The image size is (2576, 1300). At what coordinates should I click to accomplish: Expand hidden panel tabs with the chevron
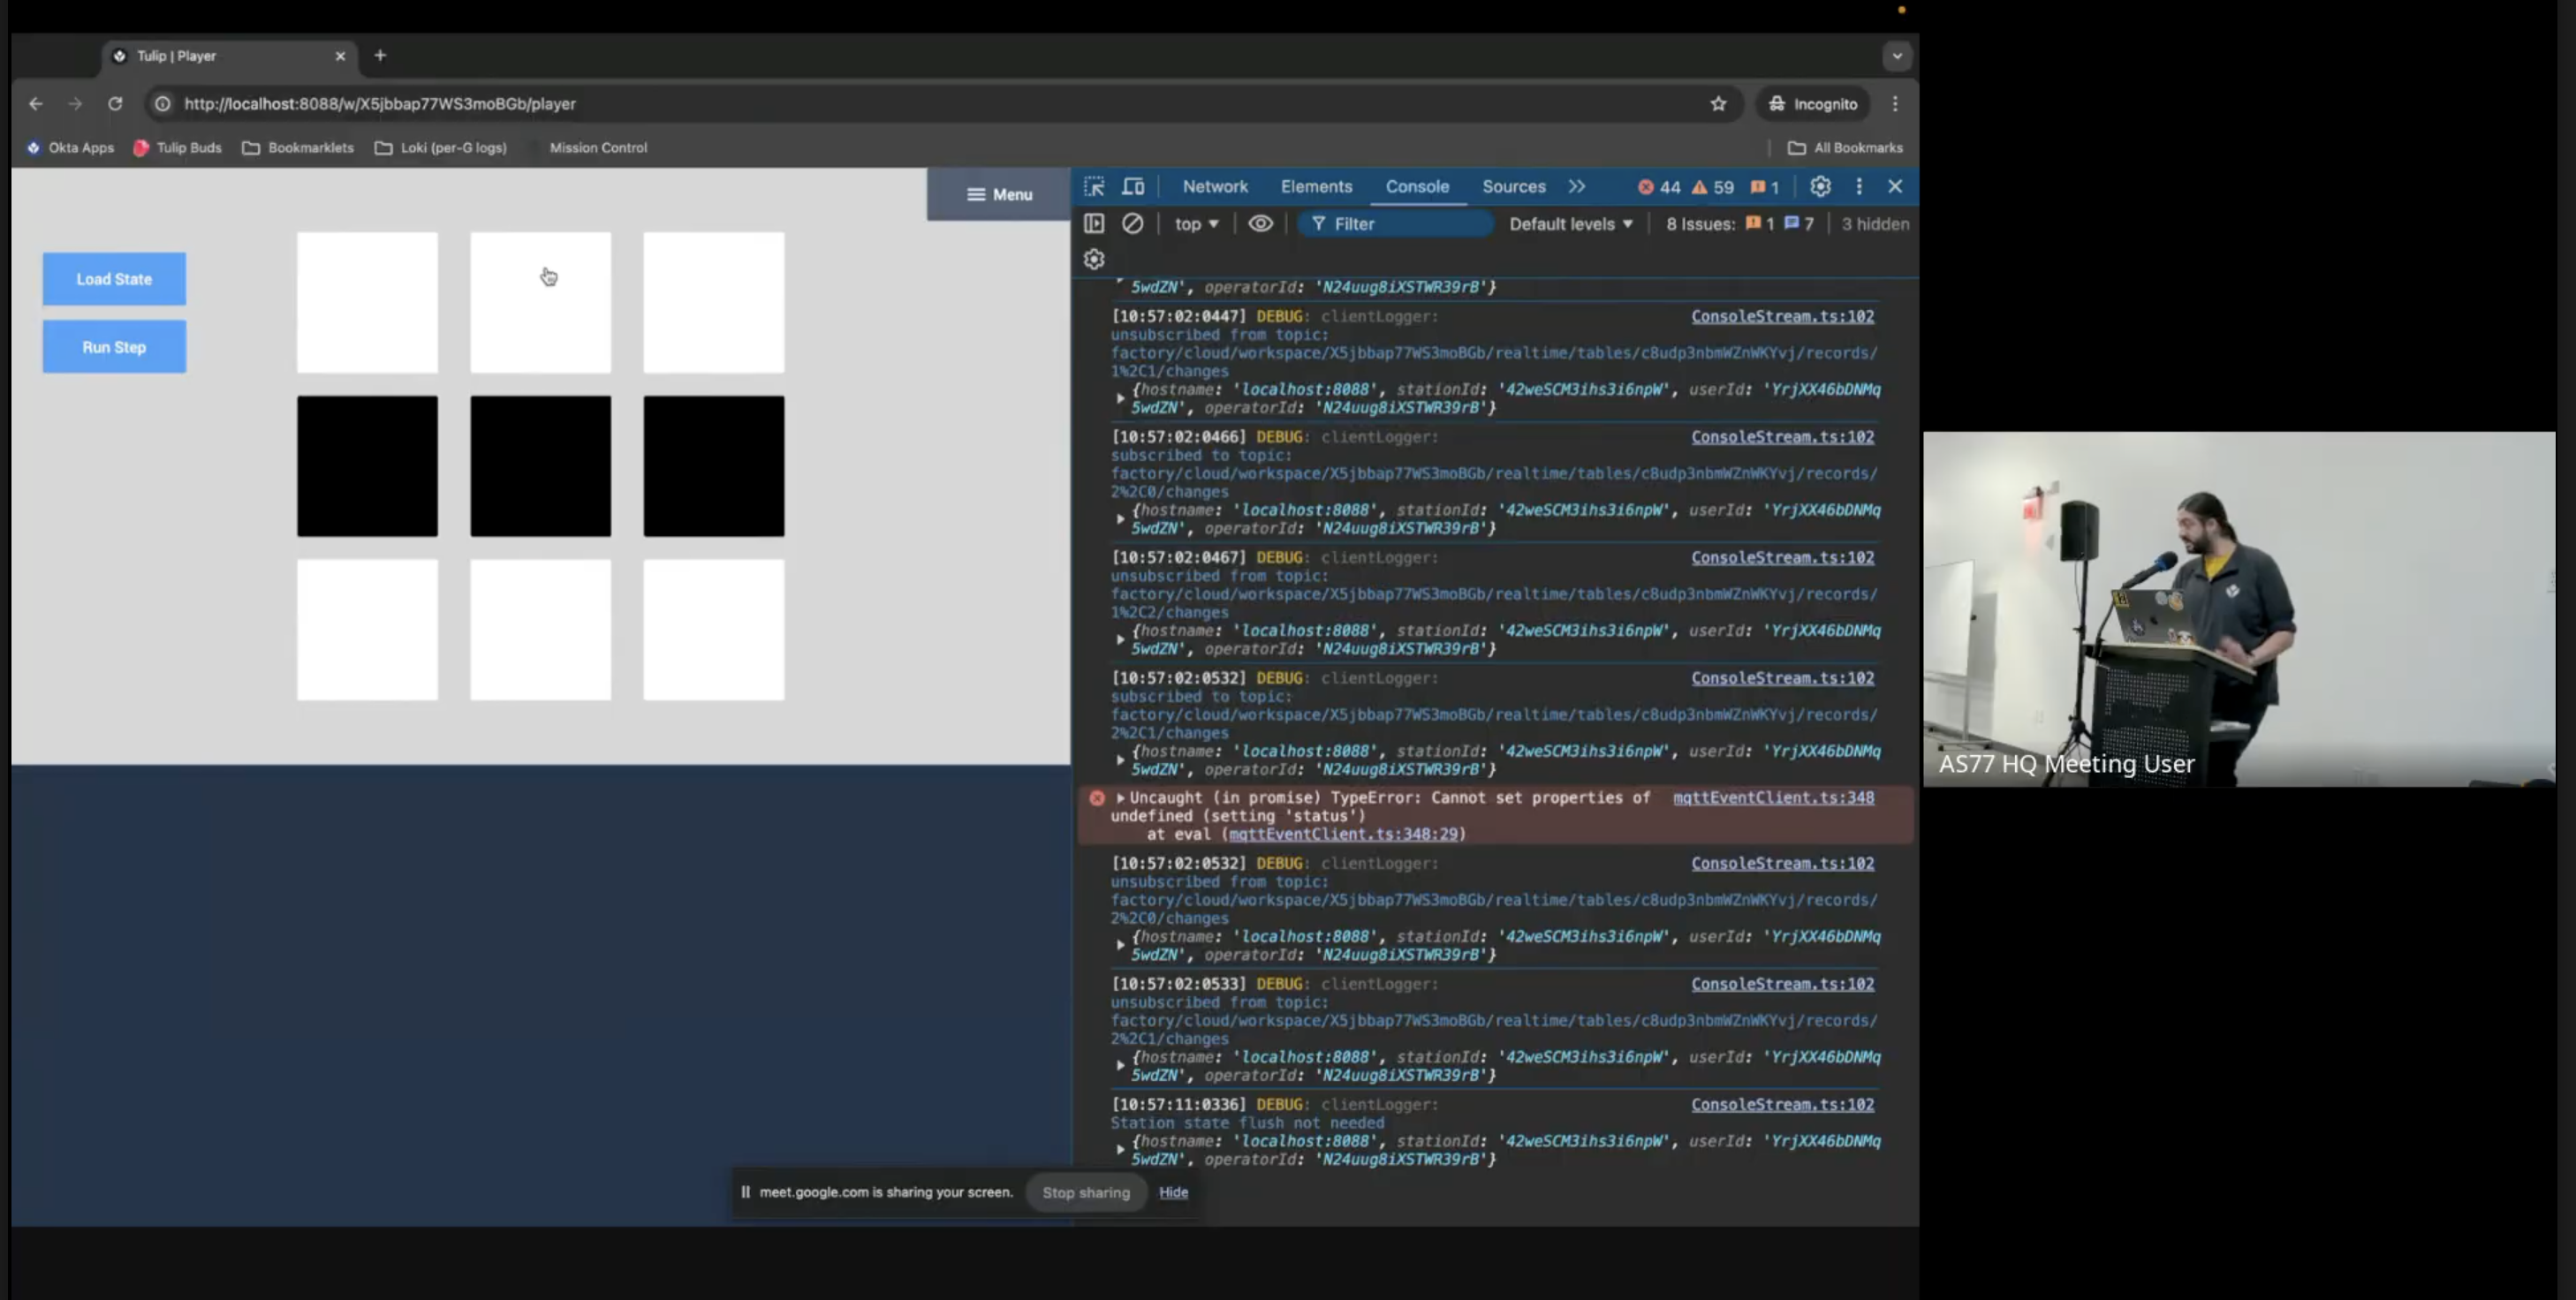(1578, 186)
